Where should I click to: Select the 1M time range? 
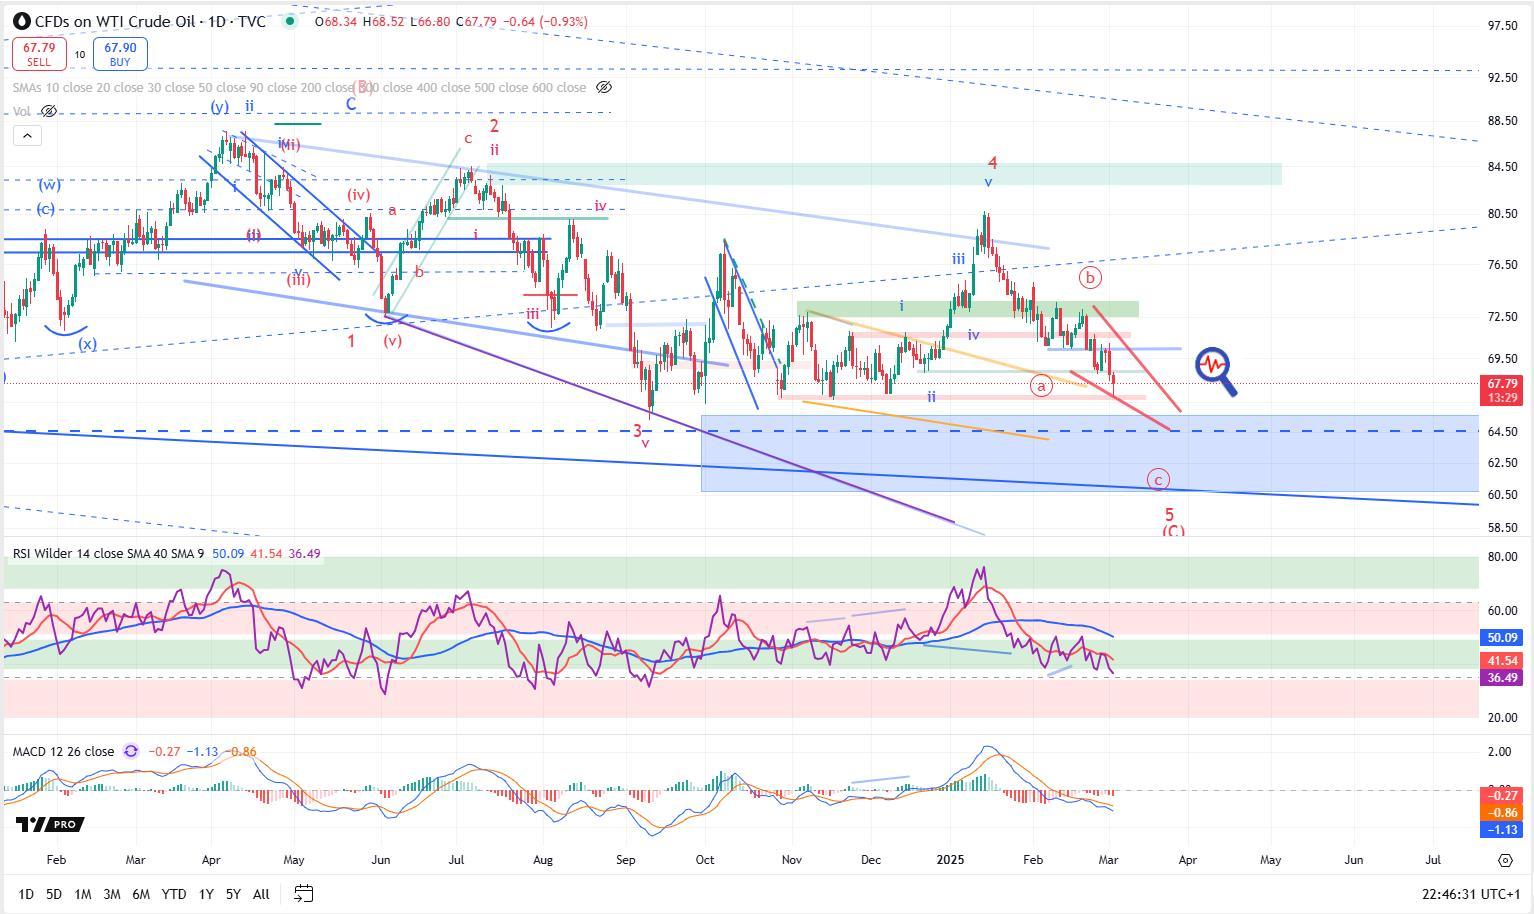(83, 894)
